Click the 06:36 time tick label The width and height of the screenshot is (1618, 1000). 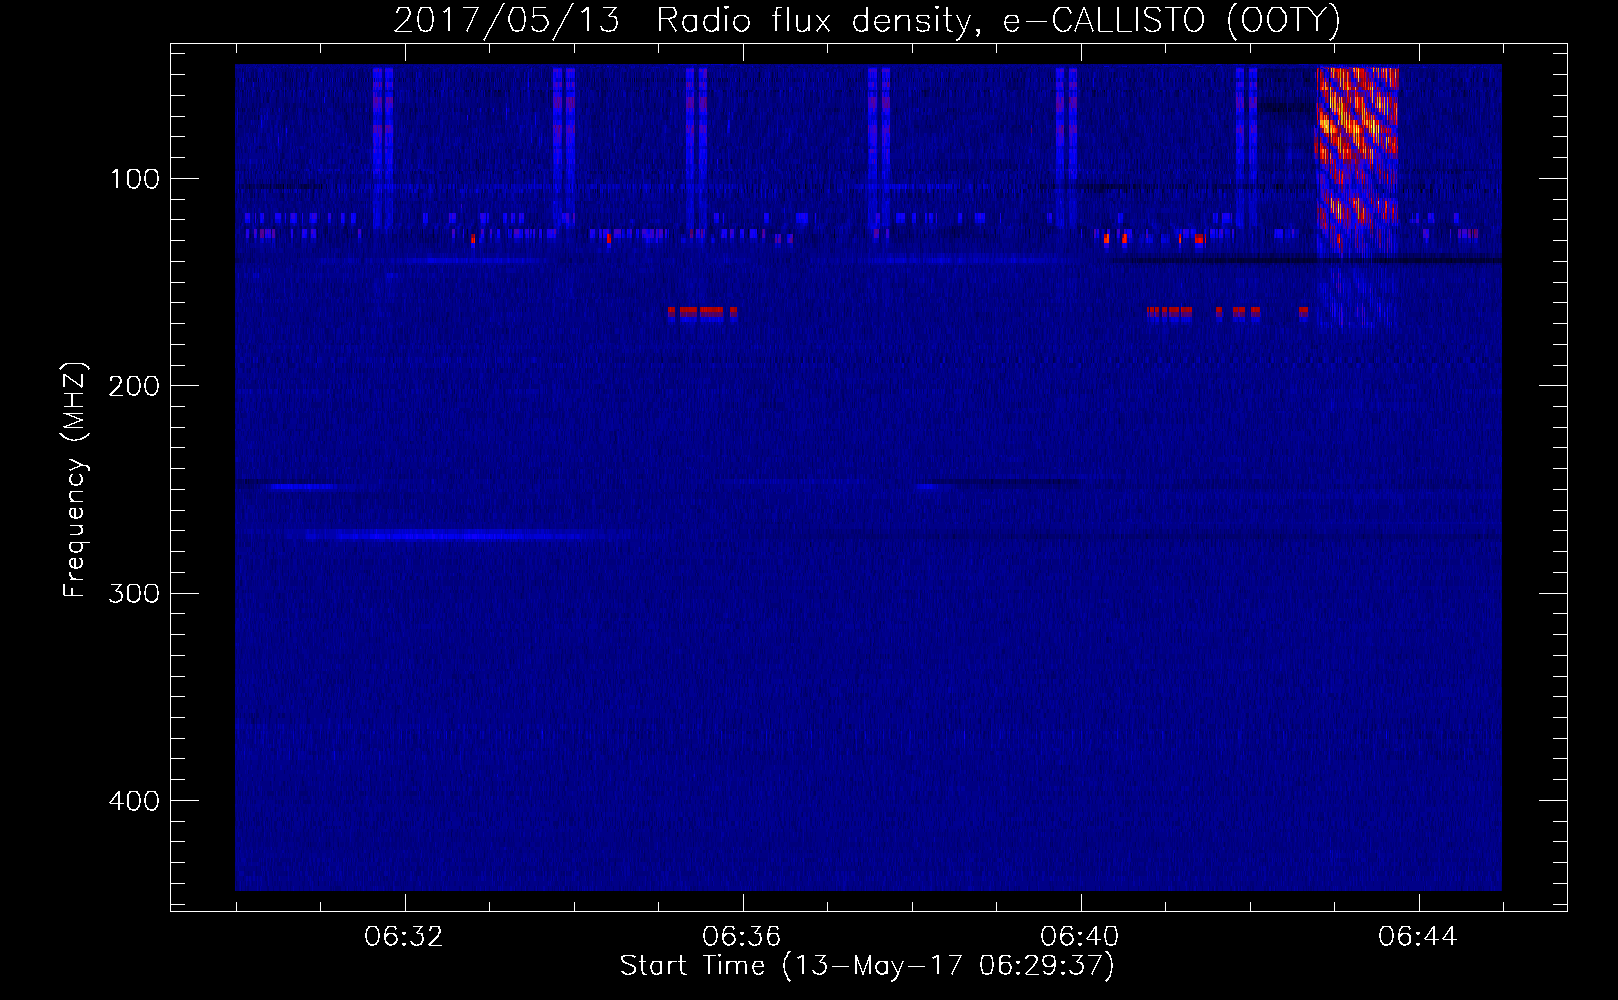(742, 937)
